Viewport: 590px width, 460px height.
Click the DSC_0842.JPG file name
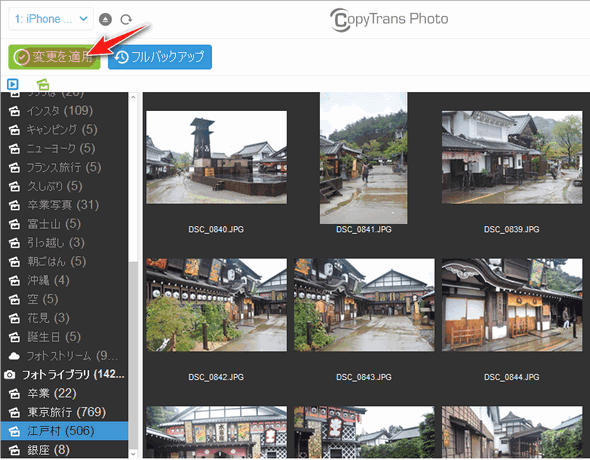tap(216, 377)
